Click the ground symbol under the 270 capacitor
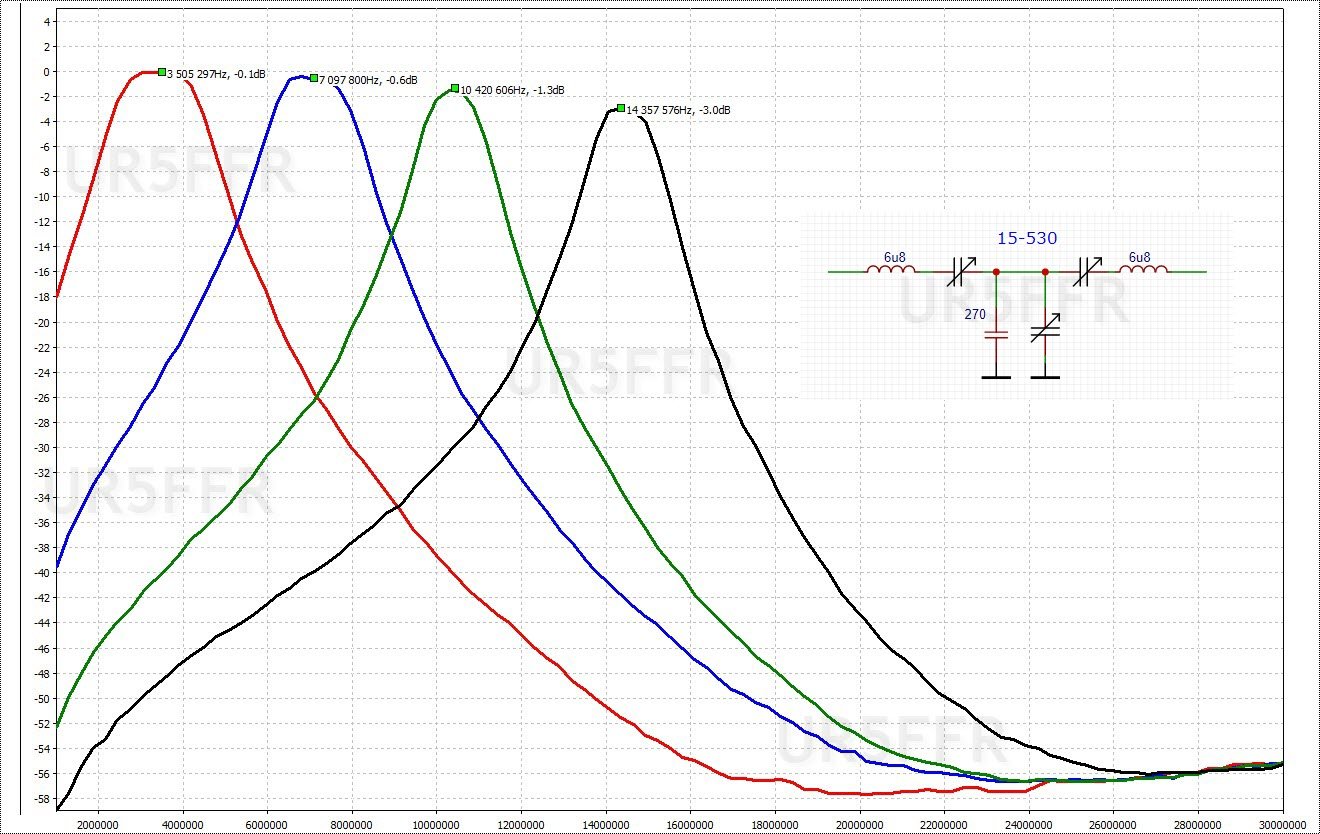Image resolution: width=1320 pixels, height=834 pixels. (995, 377)
